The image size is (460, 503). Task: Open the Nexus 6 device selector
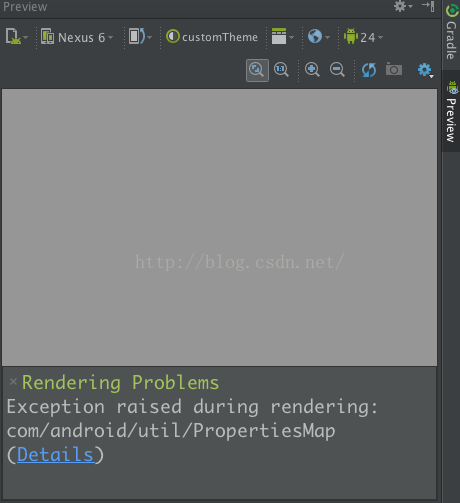pos(77,37)
